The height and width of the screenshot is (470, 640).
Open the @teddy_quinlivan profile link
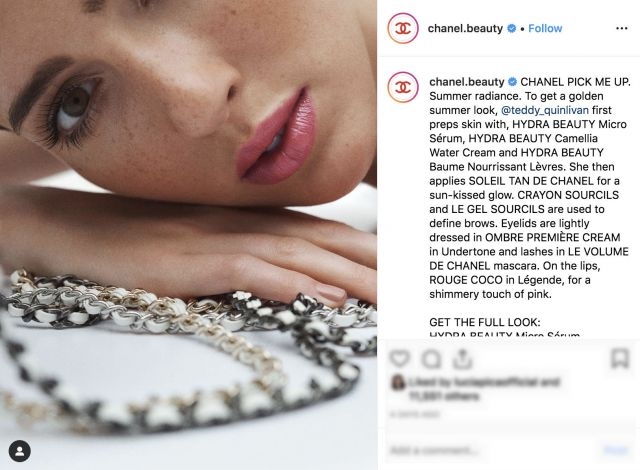[544, 110]
